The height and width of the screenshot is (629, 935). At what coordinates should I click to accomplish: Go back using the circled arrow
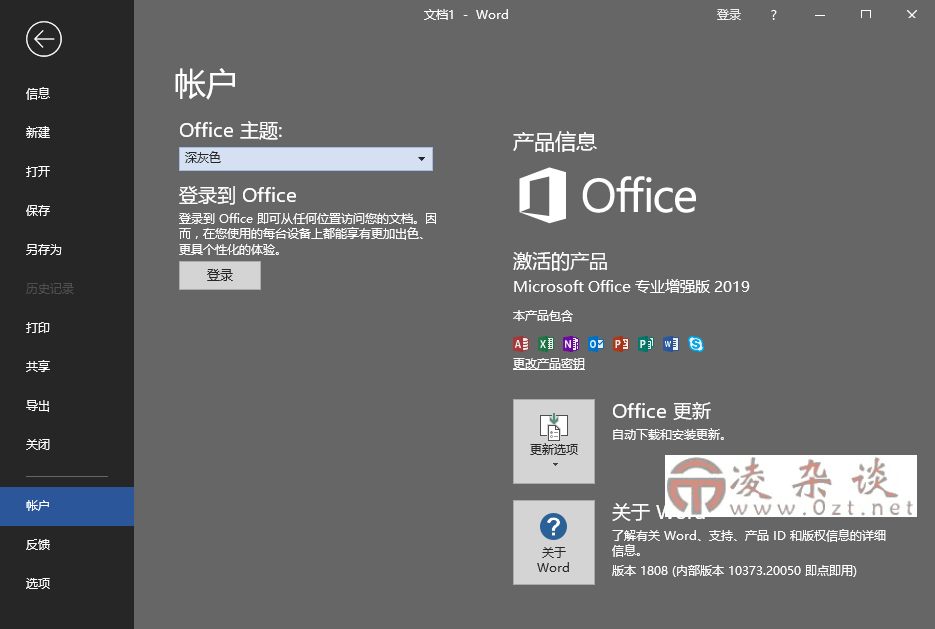click(44, 39)
